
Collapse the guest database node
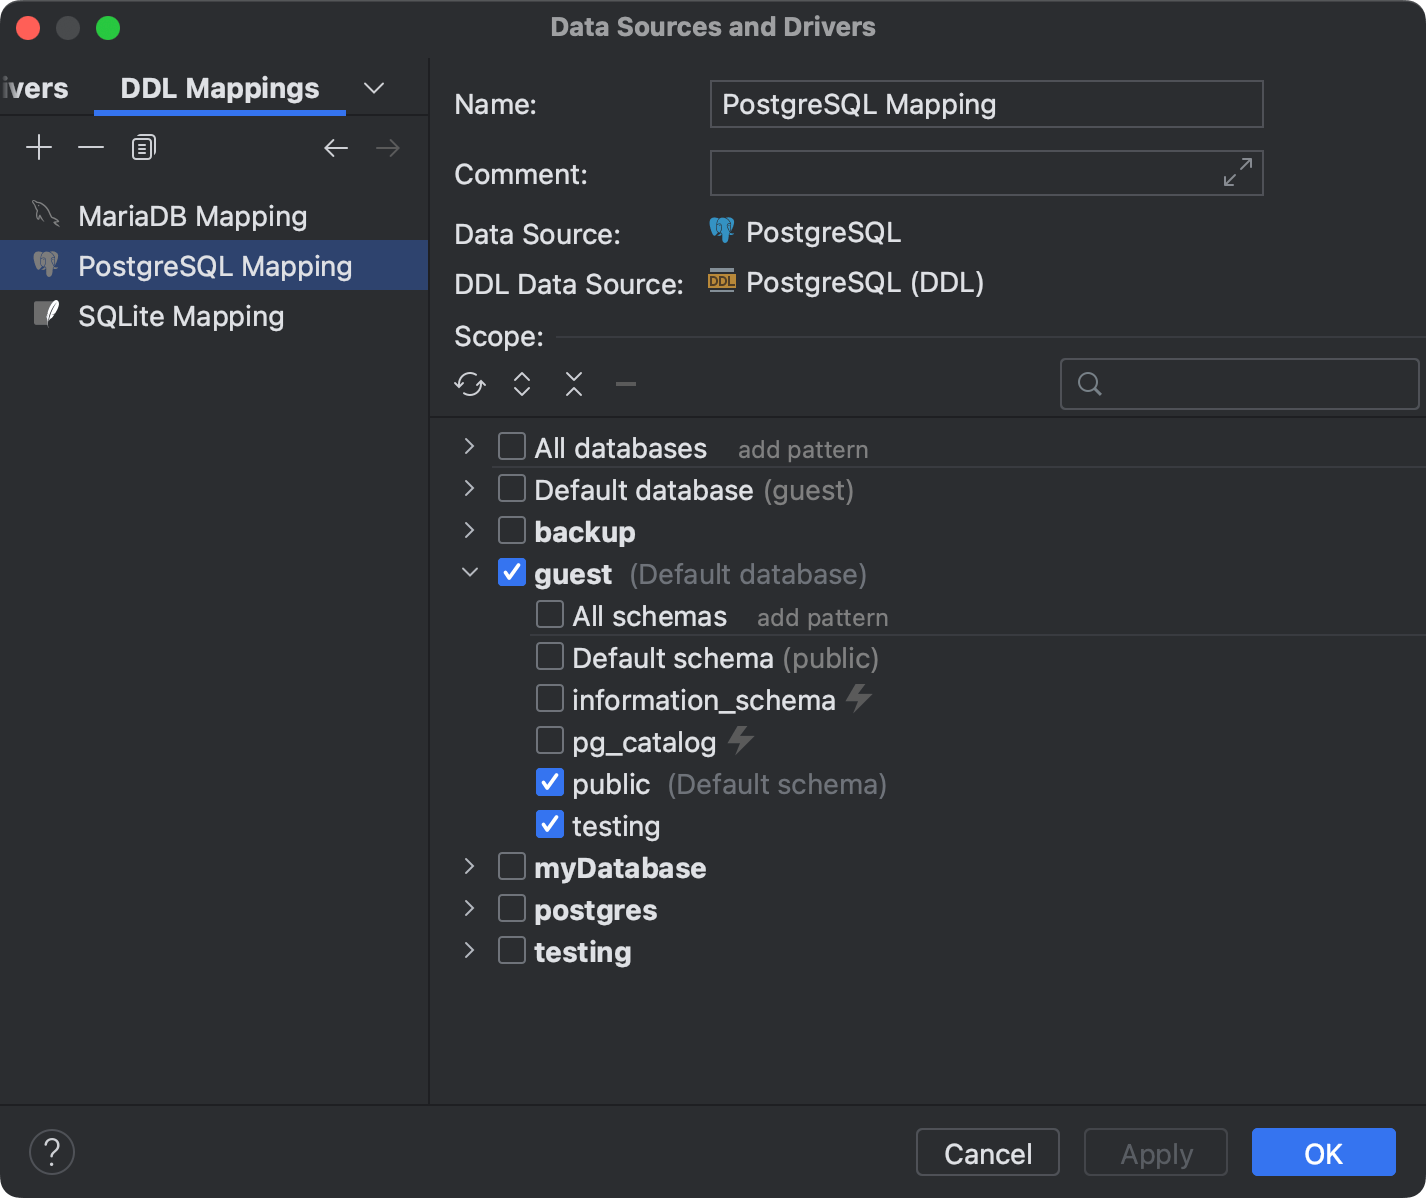point(469,572)
